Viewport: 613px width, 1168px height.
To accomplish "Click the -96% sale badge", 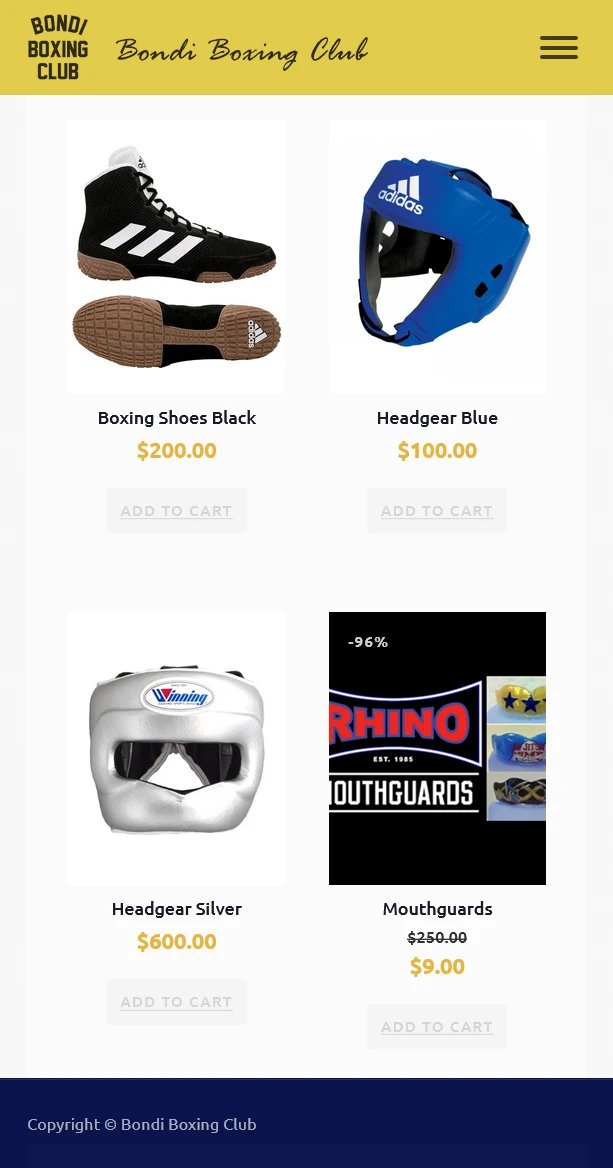I will pyautogui.click(x=368, y=642).
